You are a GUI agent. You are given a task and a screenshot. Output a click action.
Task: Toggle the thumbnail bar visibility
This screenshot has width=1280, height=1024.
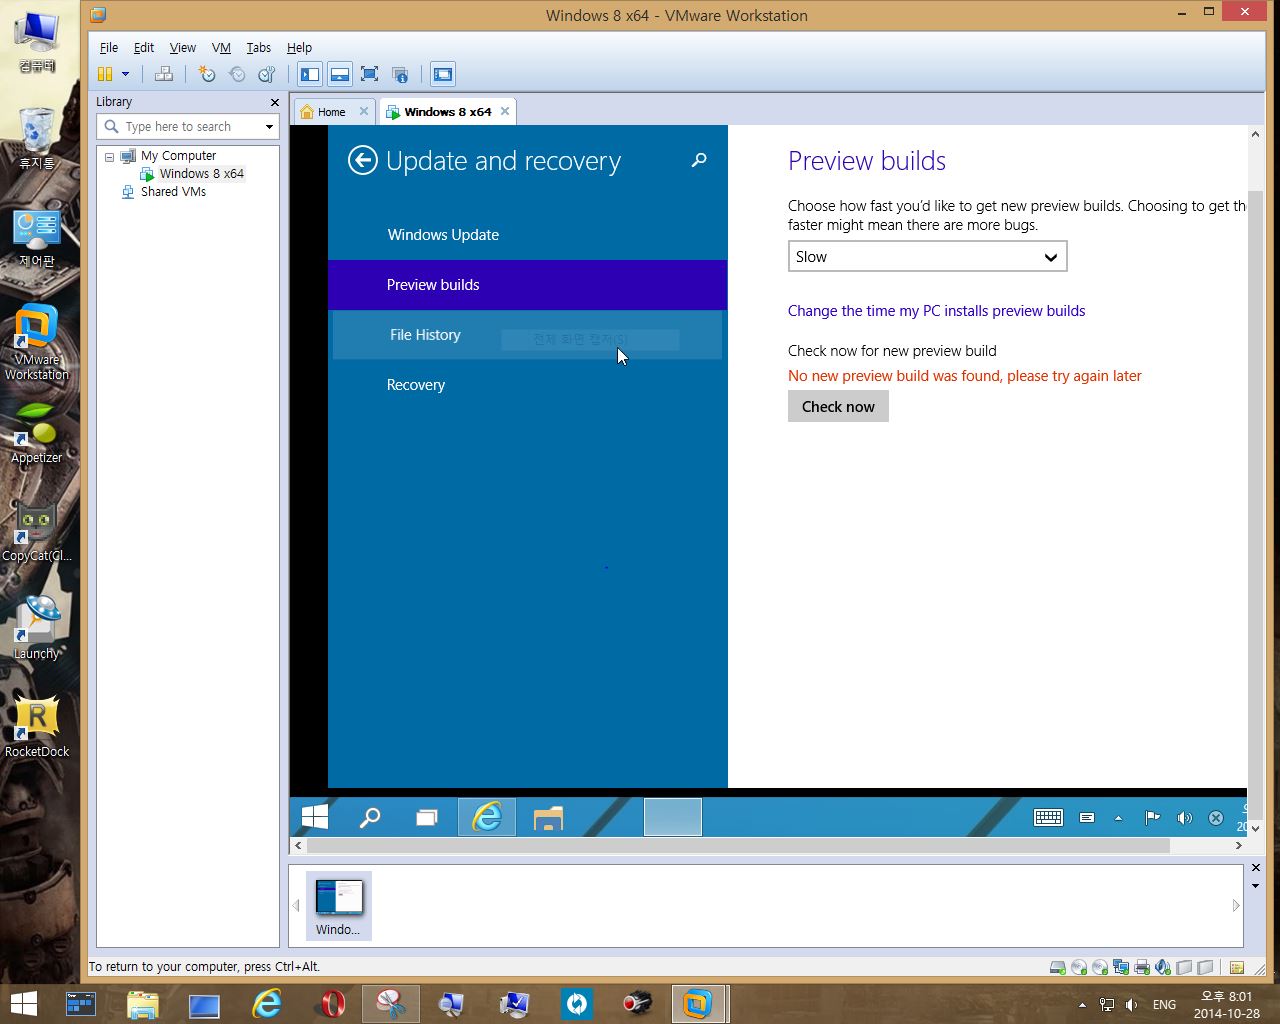(x=340, y=74)
